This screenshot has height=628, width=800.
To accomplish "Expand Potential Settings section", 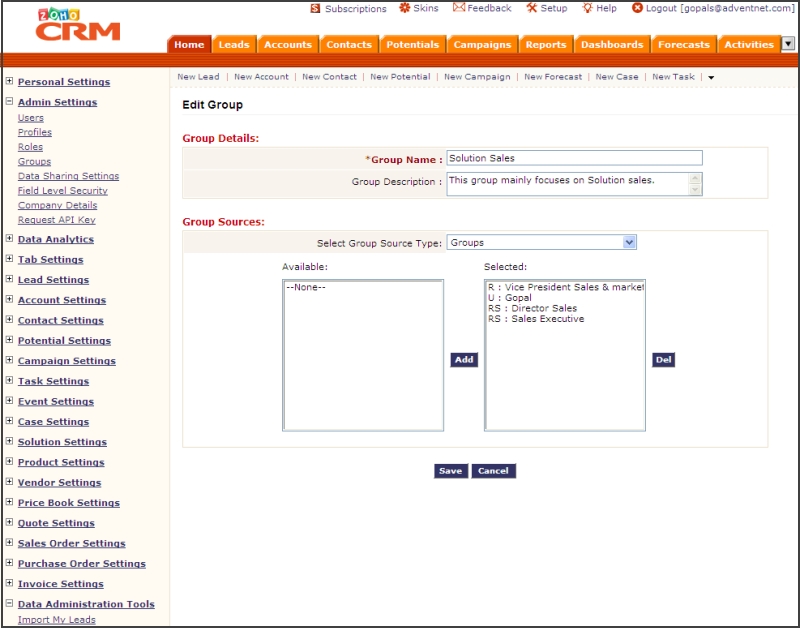I will tap(9, 339).
